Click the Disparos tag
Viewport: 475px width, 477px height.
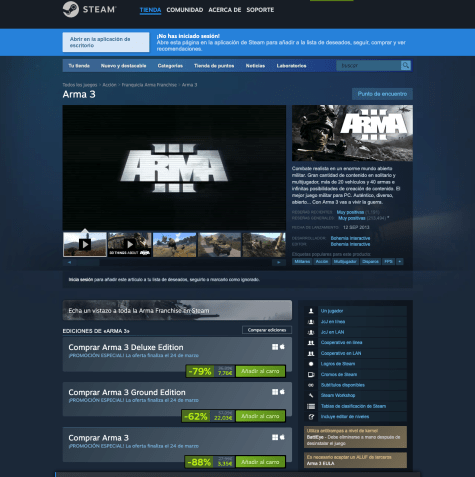tap(370, 262)
